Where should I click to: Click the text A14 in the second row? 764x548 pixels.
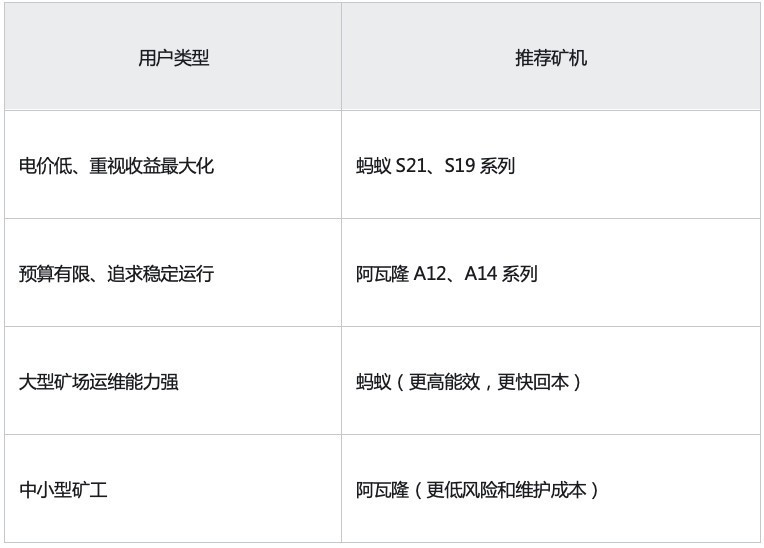480,274
